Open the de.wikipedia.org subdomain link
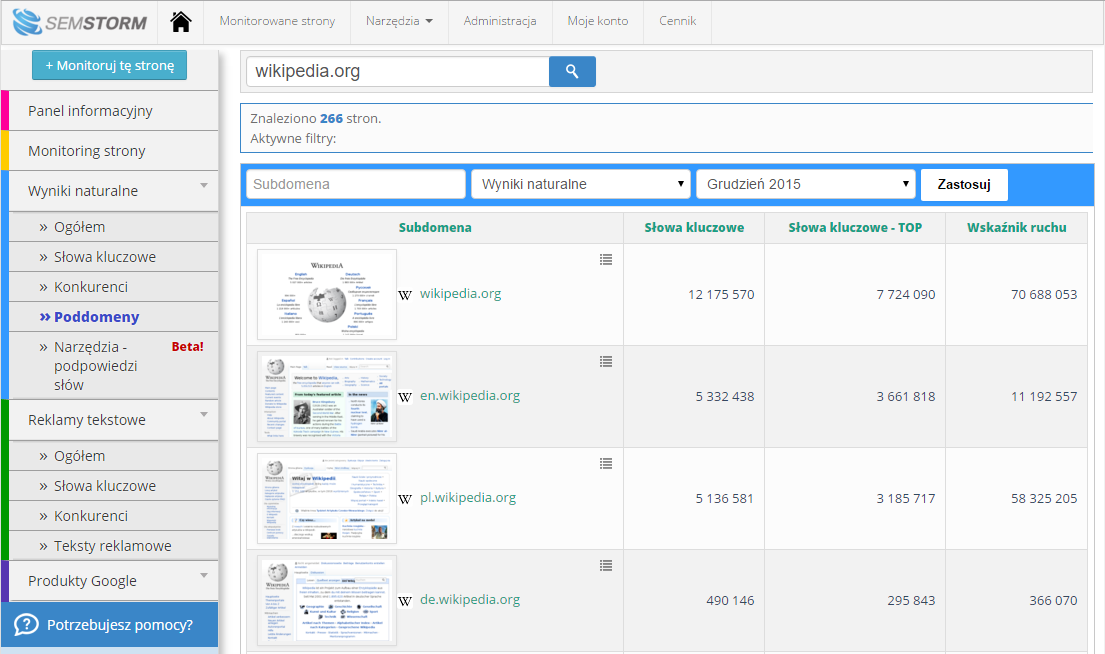The image size is (1105, 654). coord(470,600)
